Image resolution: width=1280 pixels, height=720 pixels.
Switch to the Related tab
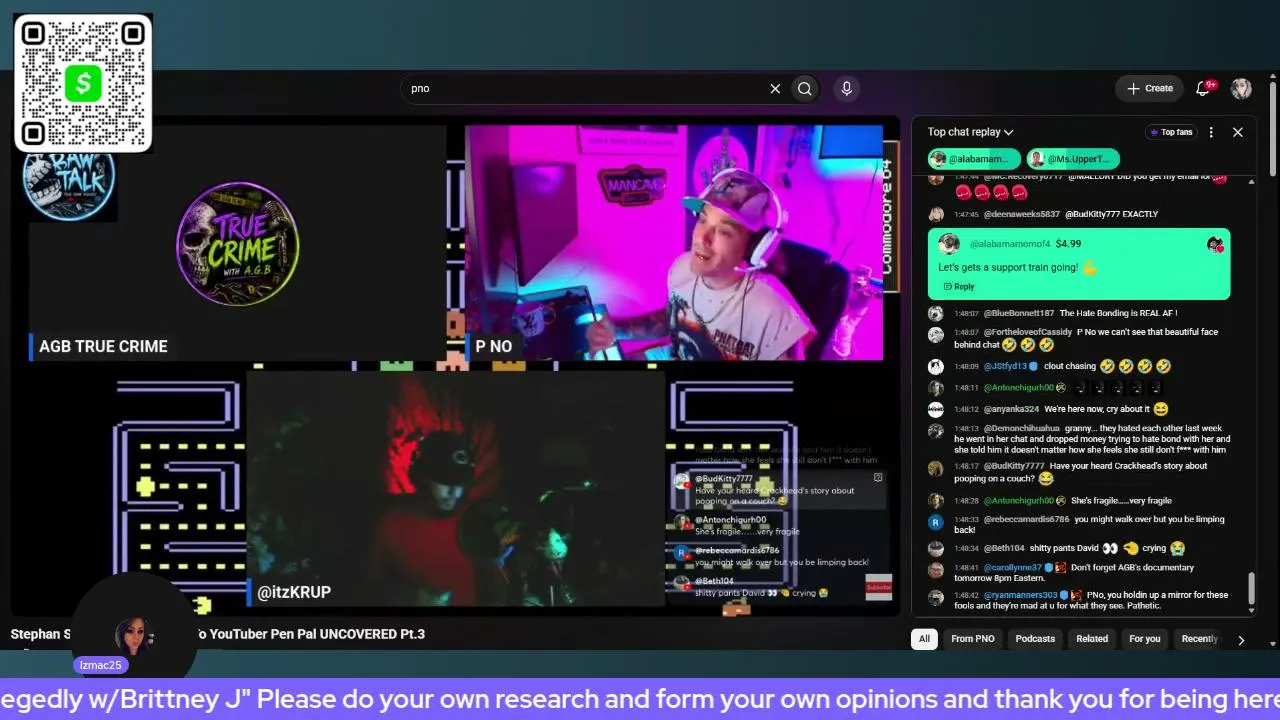point(1092,639)
